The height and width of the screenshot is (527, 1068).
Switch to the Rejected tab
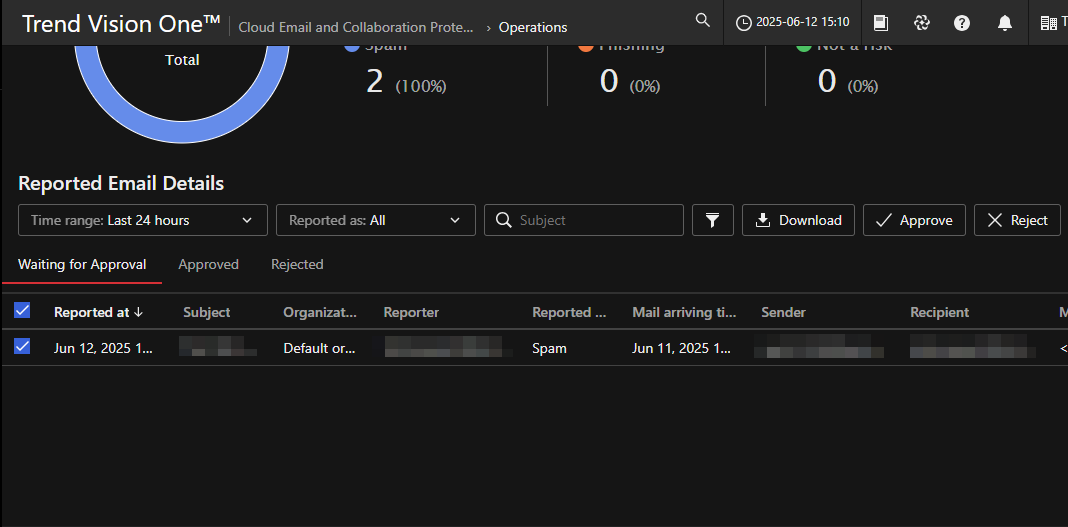point(297,264)
